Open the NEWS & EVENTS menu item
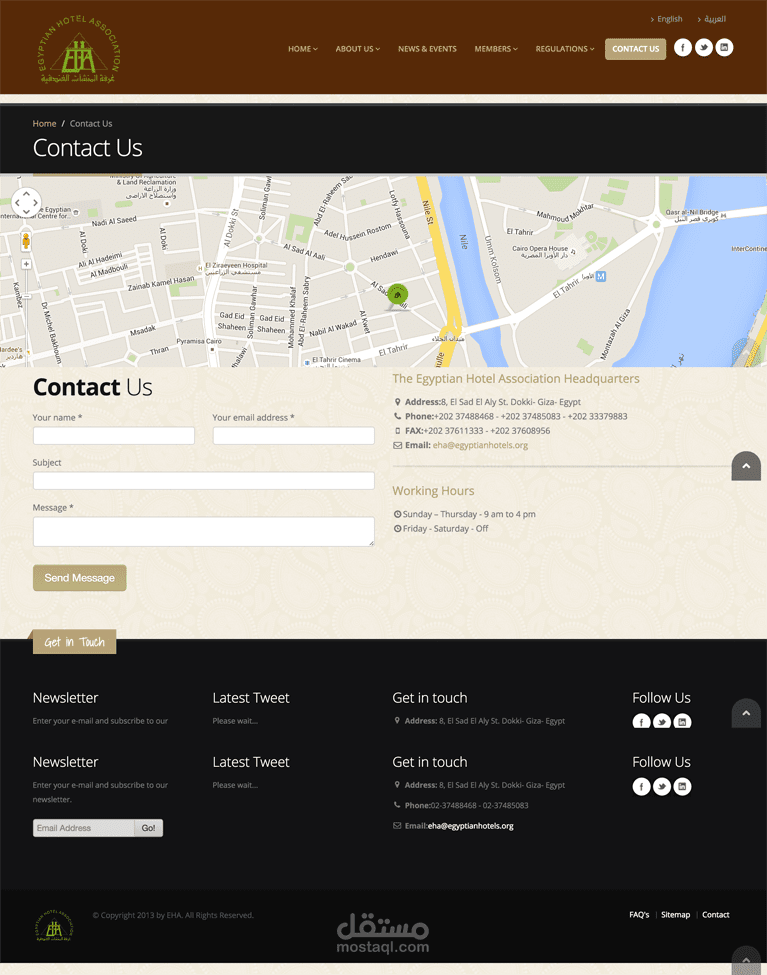767x975 pixels. click(x=427, y=49)
